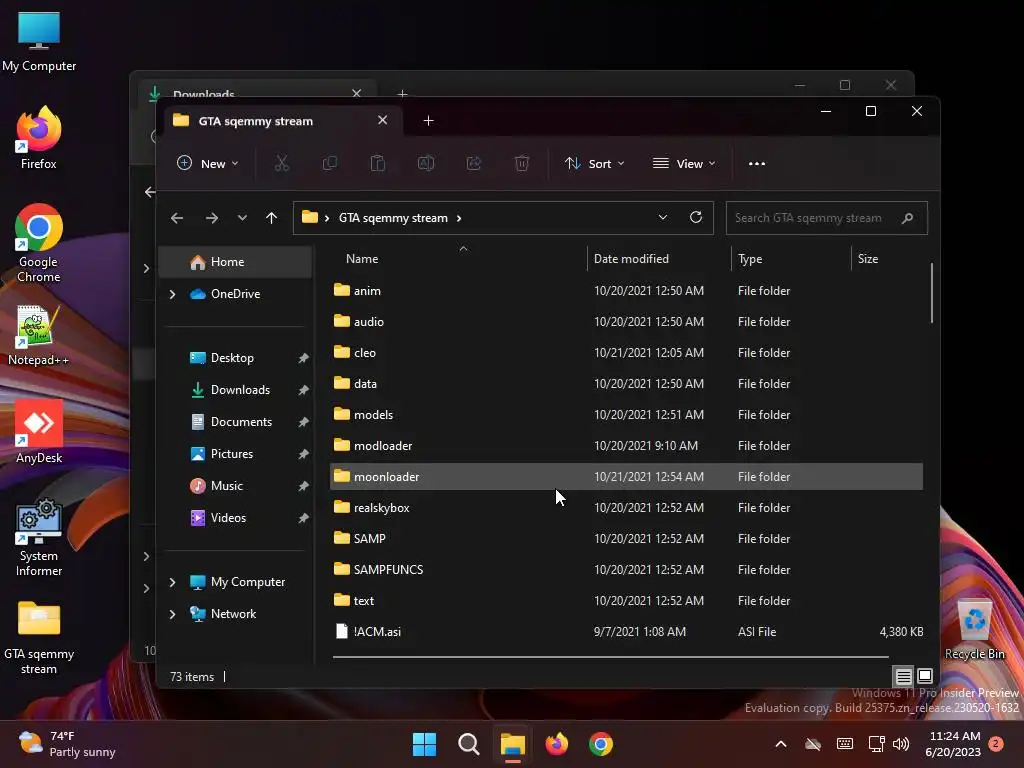
Task: Click the vertical scrollbar in file list
Action: (x=931, y=293)
